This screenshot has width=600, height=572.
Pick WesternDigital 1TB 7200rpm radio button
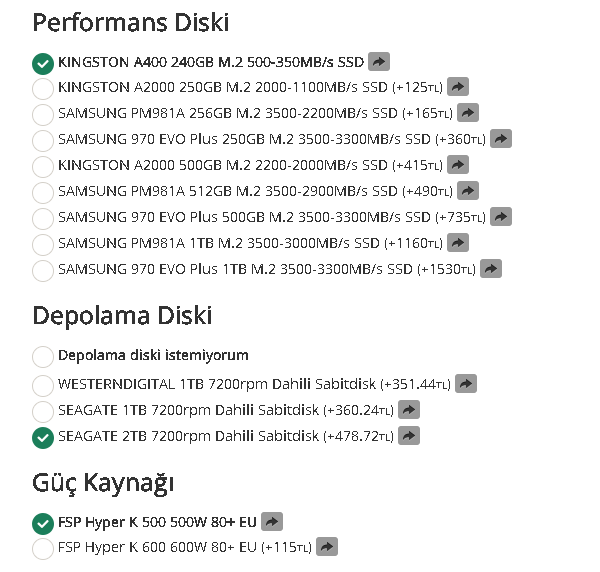(43, 384)
